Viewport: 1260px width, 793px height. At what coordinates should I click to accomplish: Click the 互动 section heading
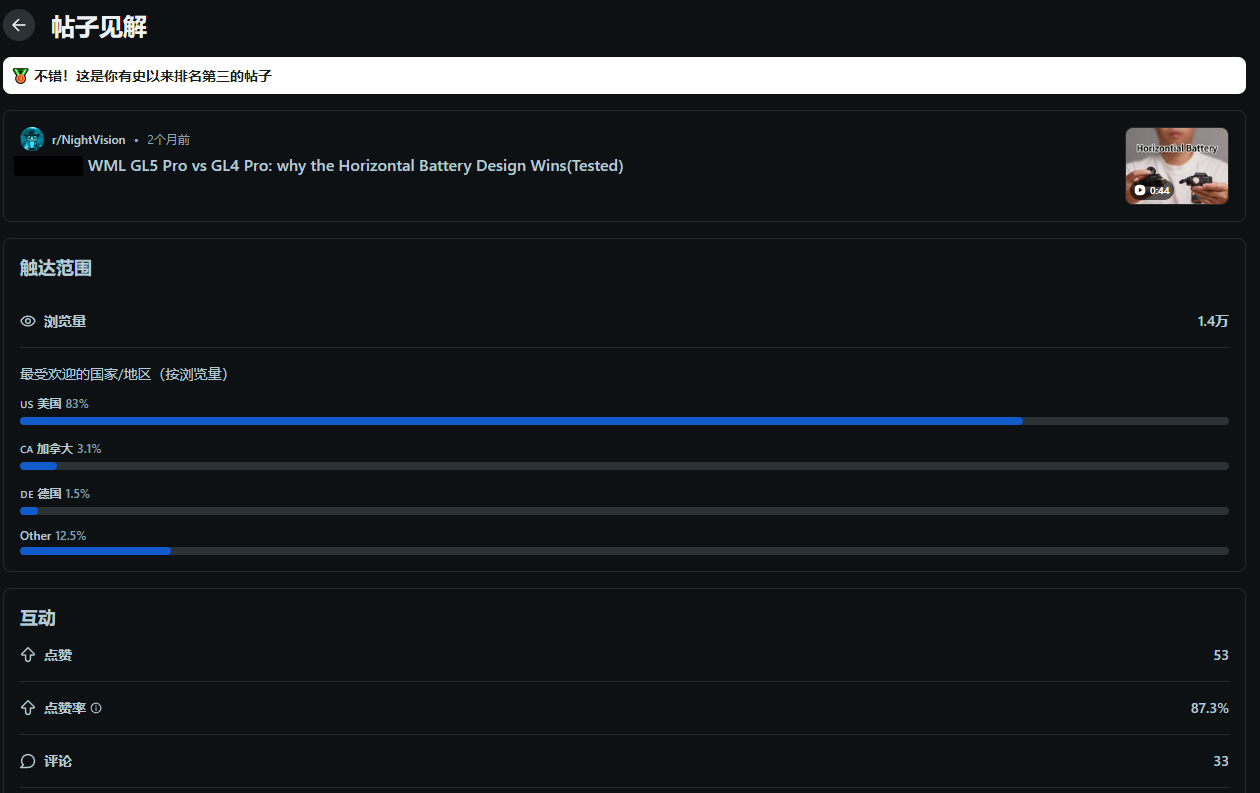click(x=38, y=618)
